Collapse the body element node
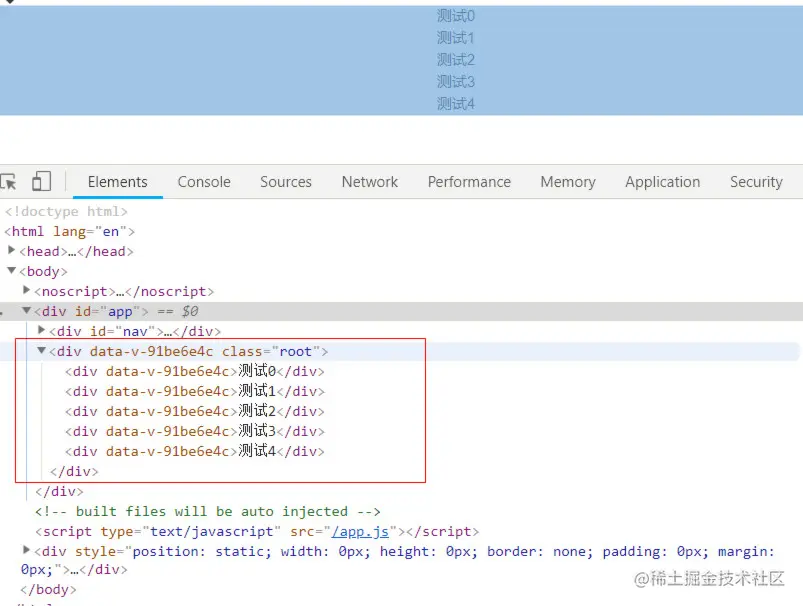 point(11,270)
